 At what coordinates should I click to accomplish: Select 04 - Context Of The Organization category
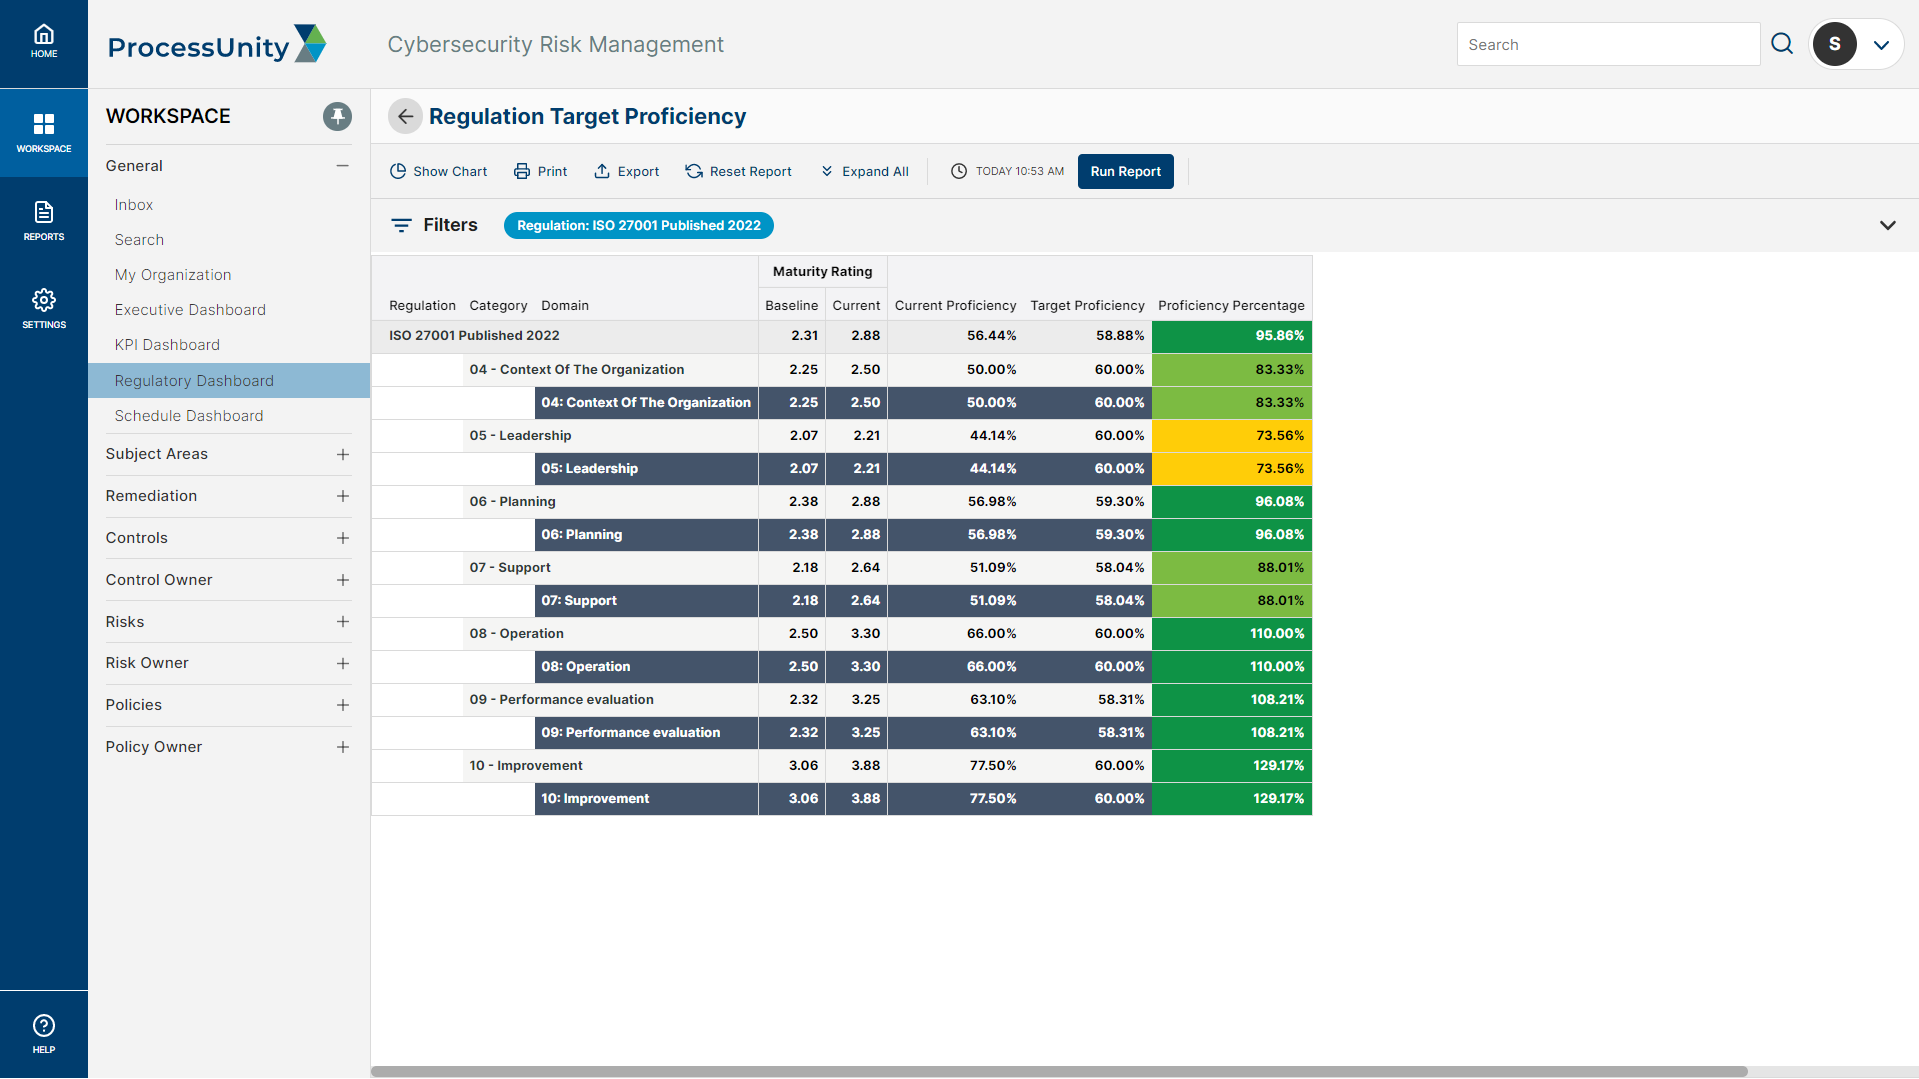tap(577, 369)
